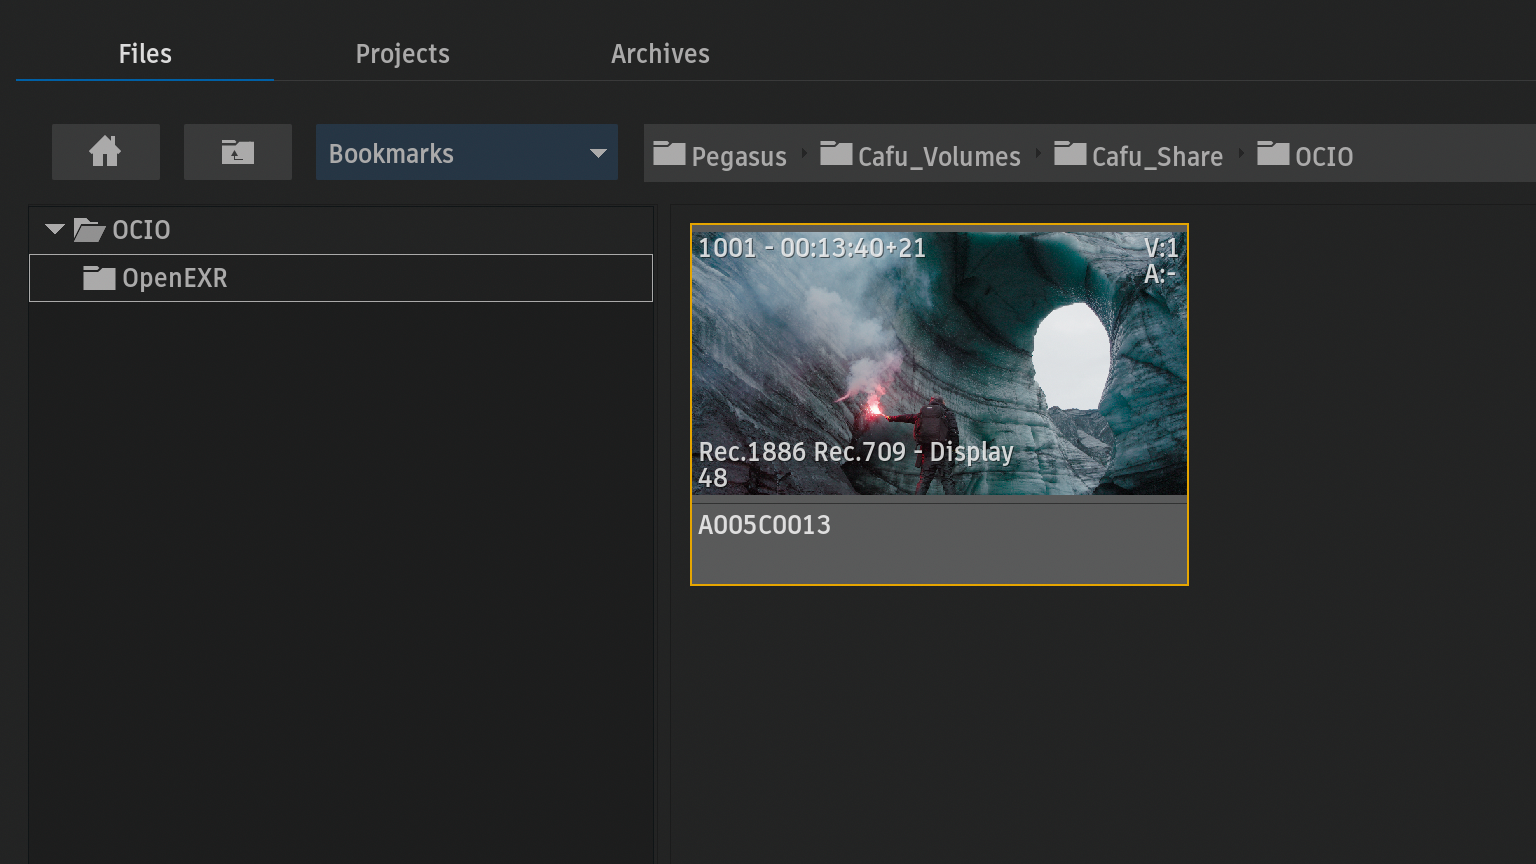Collapse the OCIO tree node arrow
This screenshot has height=864, width=1536.
point(55,230)
